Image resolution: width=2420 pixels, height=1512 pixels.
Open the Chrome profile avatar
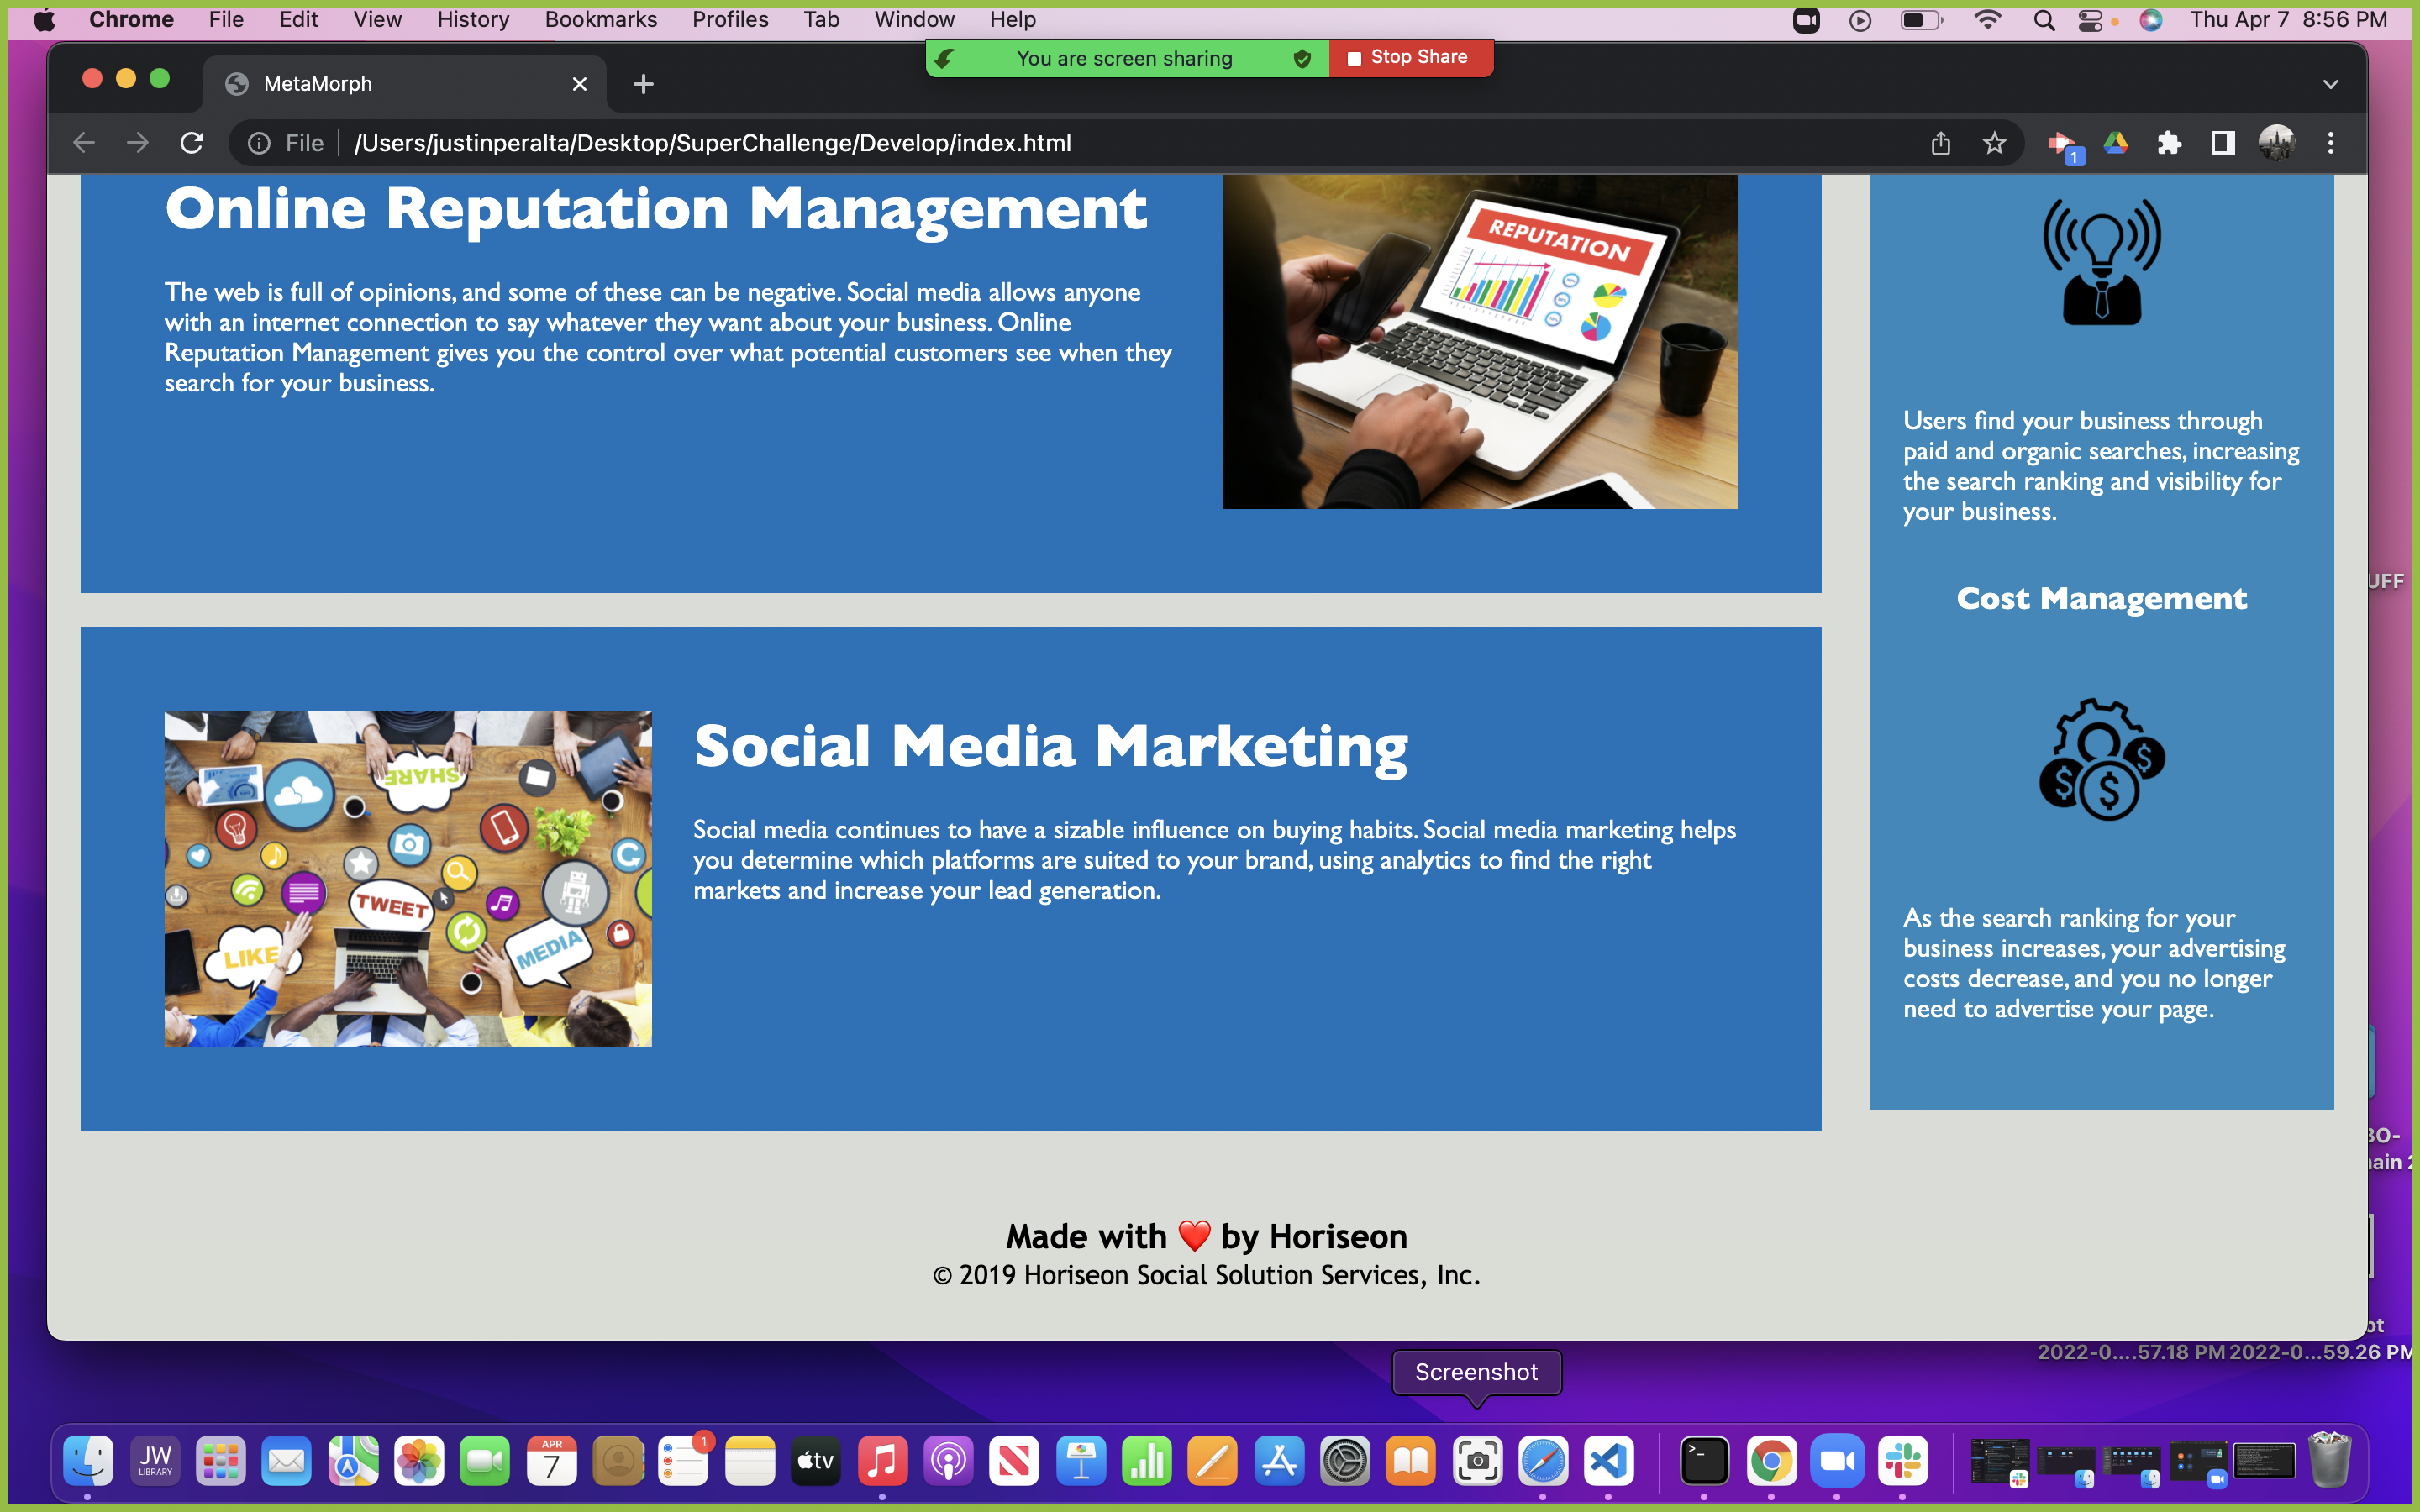[x=2276, y=143]
